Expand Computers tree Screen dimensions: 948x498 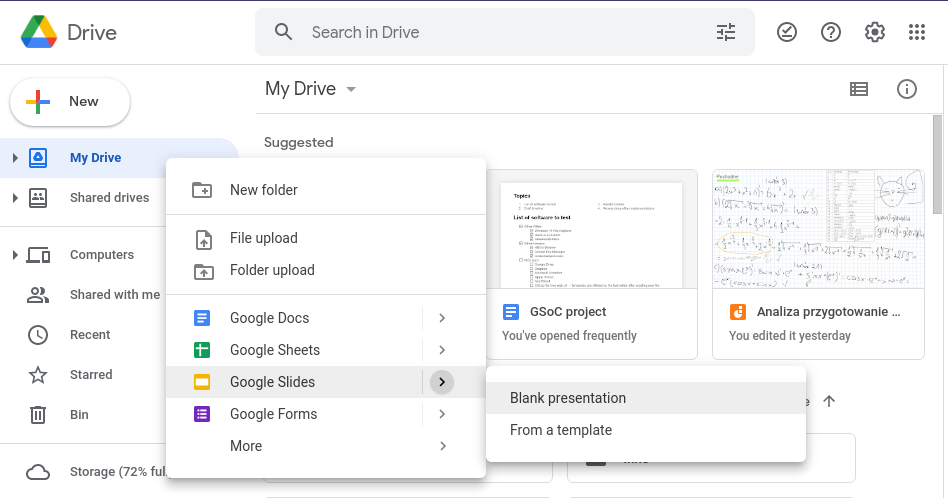click(15, 255)
